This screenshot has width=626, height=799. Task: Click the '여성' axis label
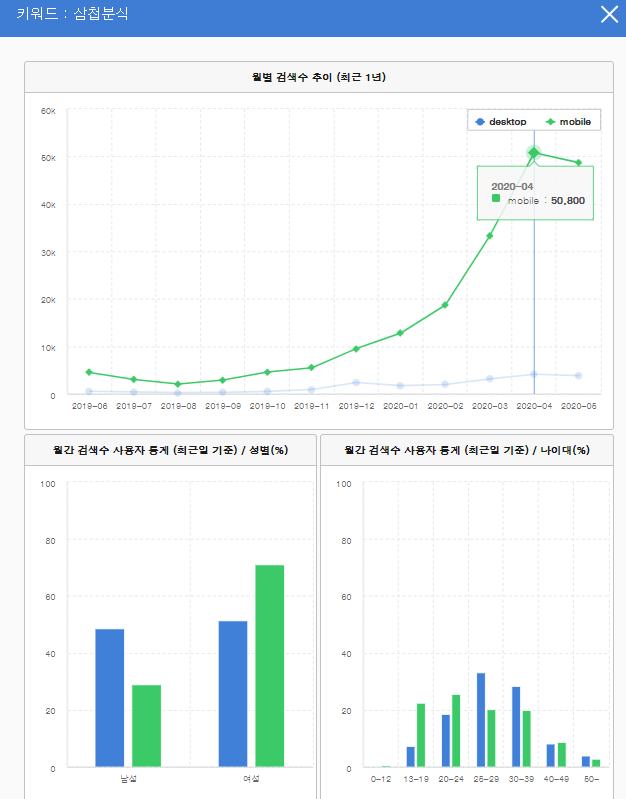click(251, 779)
